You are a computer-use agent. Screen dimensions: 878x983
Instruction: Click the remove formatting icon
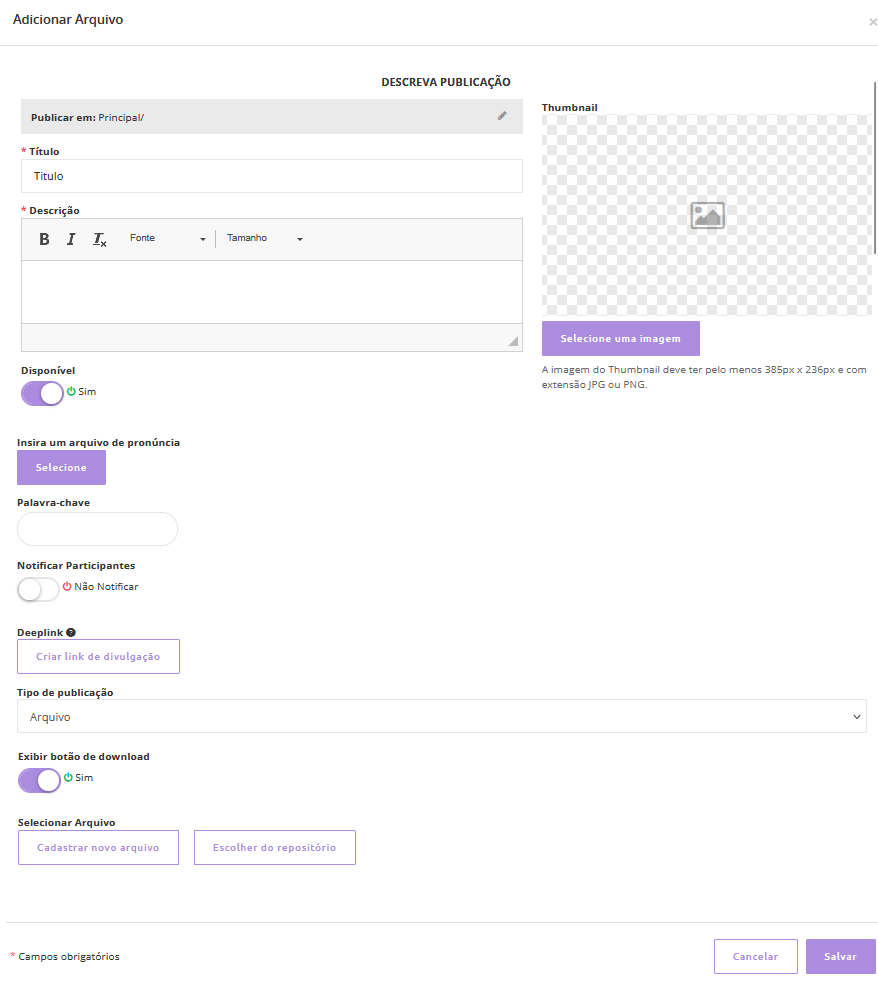tap(99, 239)
